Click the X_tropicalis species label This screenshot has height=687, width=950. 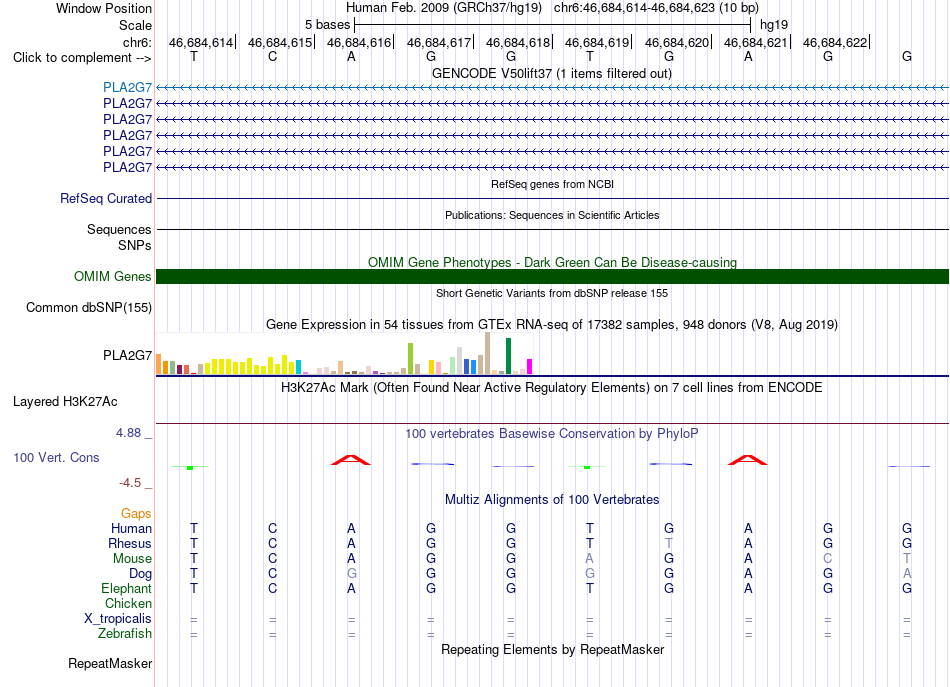point(118,619)
